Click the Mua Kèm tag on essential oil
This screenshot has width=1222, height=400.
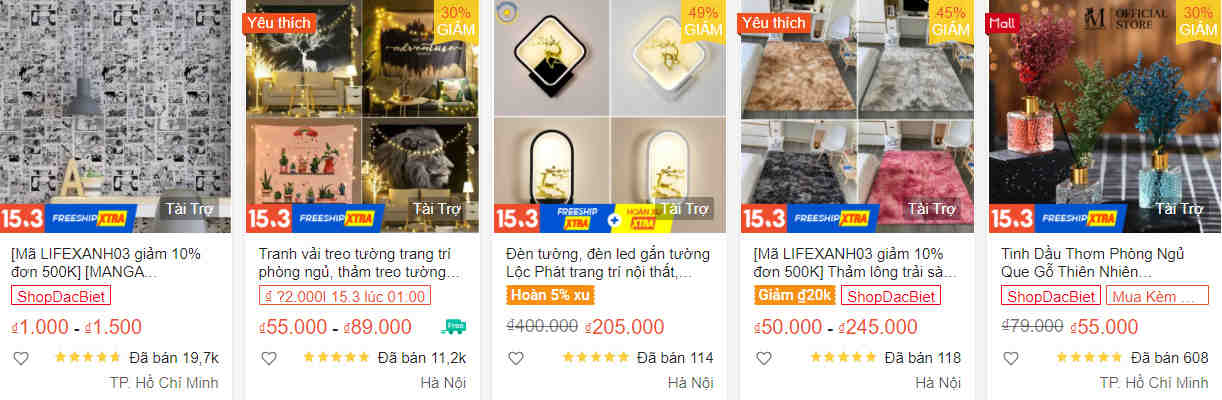[1155, 296]
